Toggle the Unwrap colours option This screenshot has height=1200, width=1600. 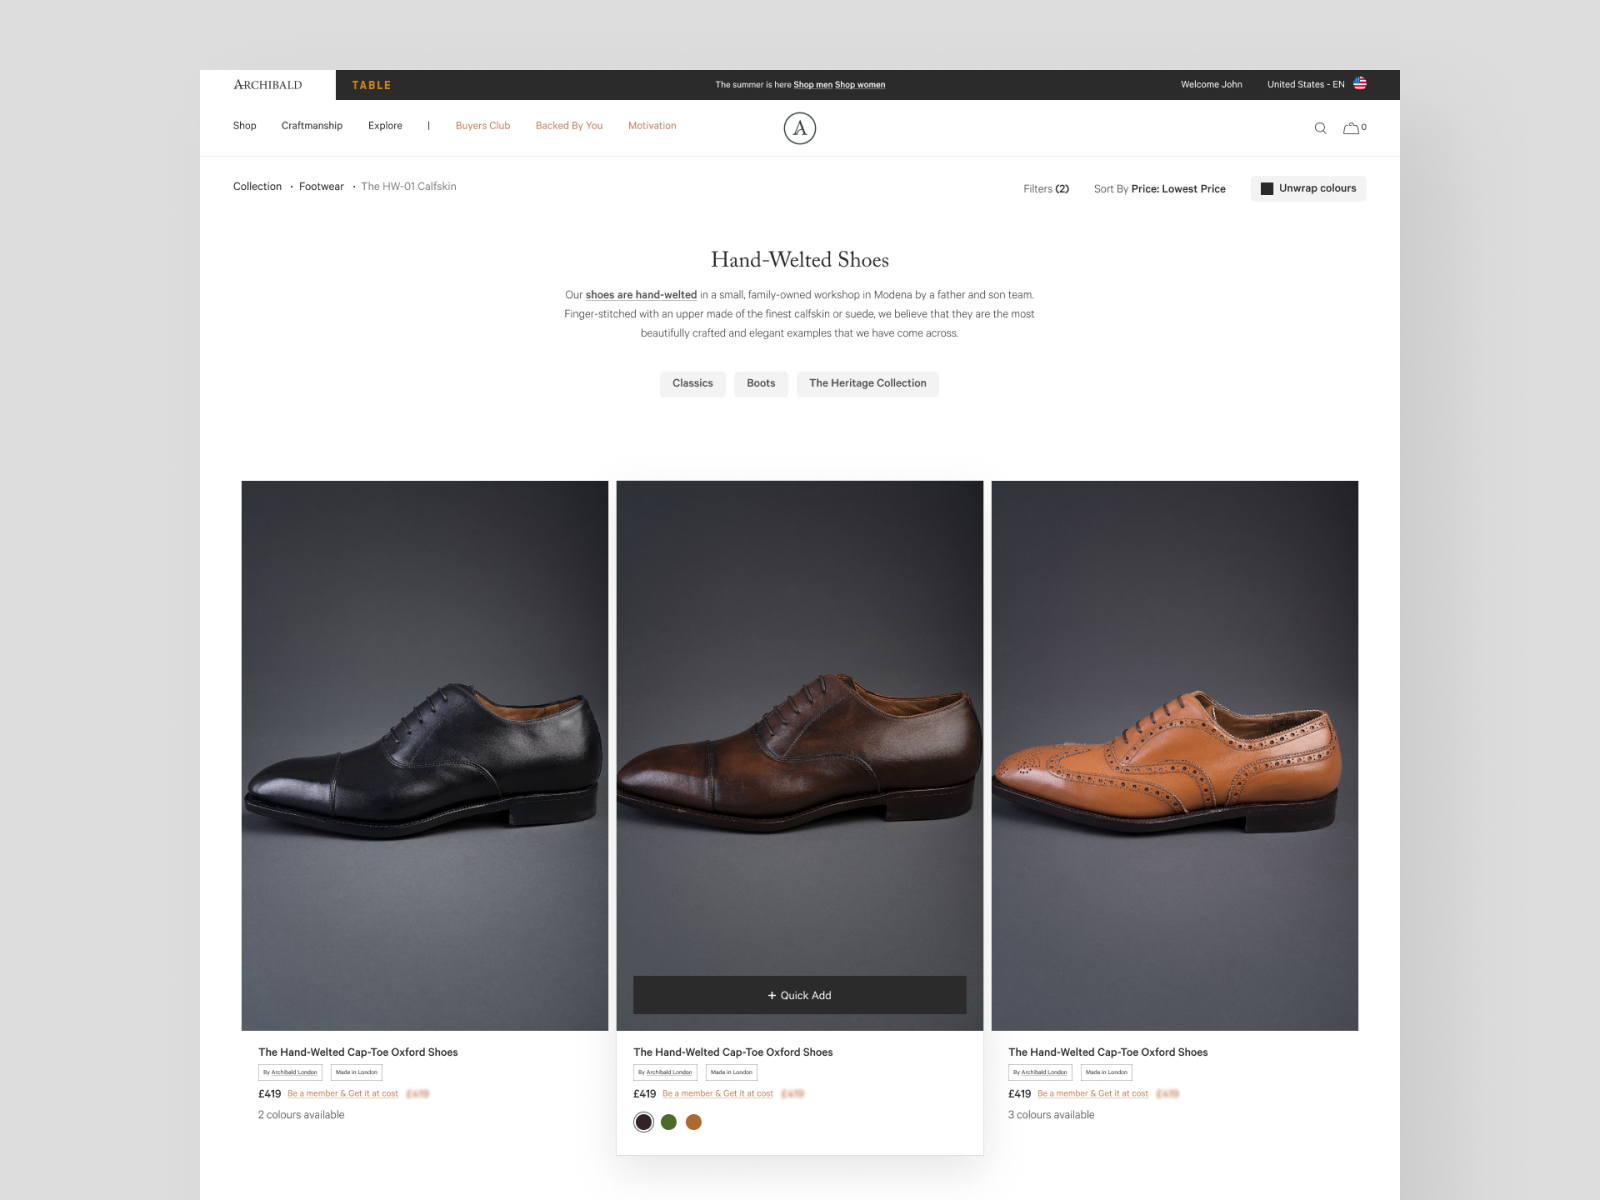pyautogui.click(x=1308, y=188)
